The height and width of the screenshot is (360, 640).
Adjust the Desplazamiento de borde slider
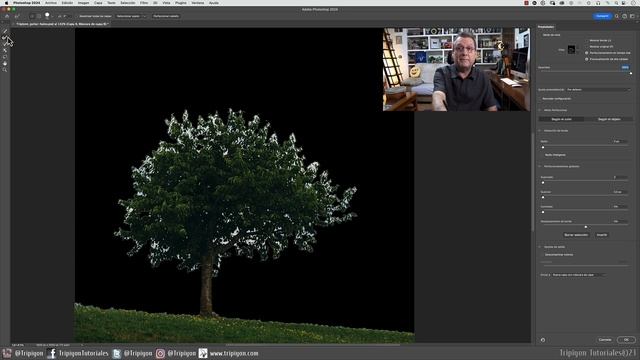coord(586,227)
